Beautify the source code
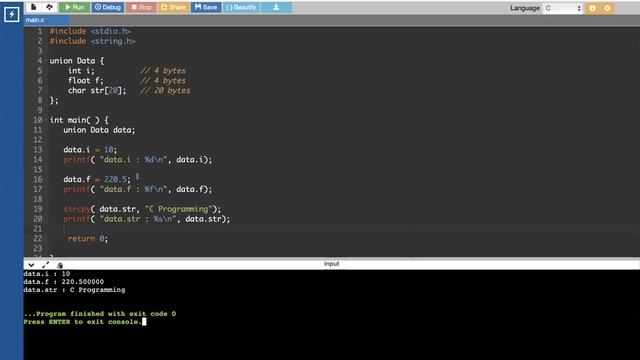This screenshot has width=640, height=360. (241, 7)
